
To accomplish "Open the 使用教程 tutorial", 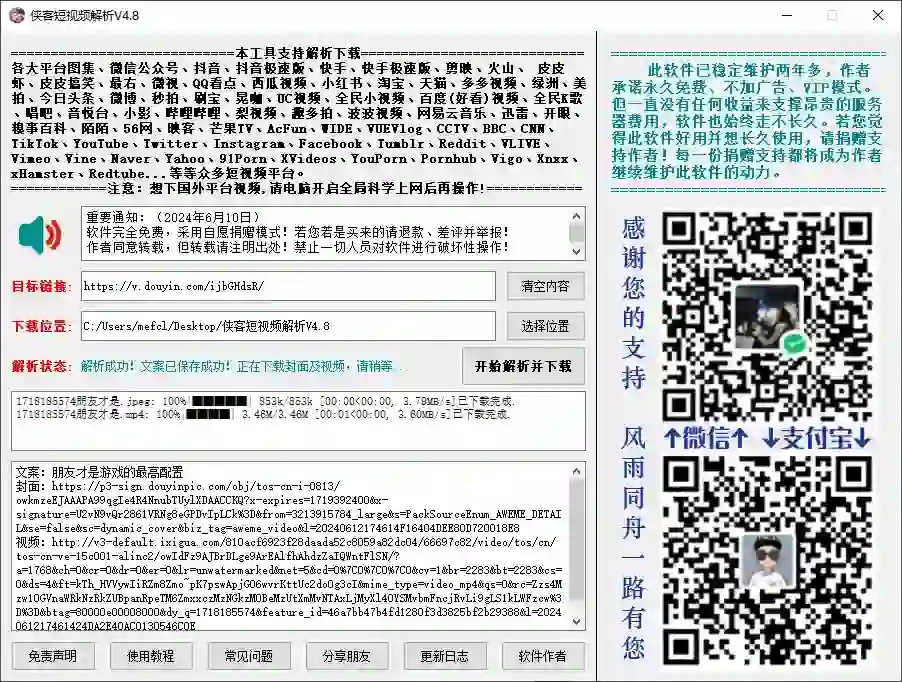I will click(151, 656).
